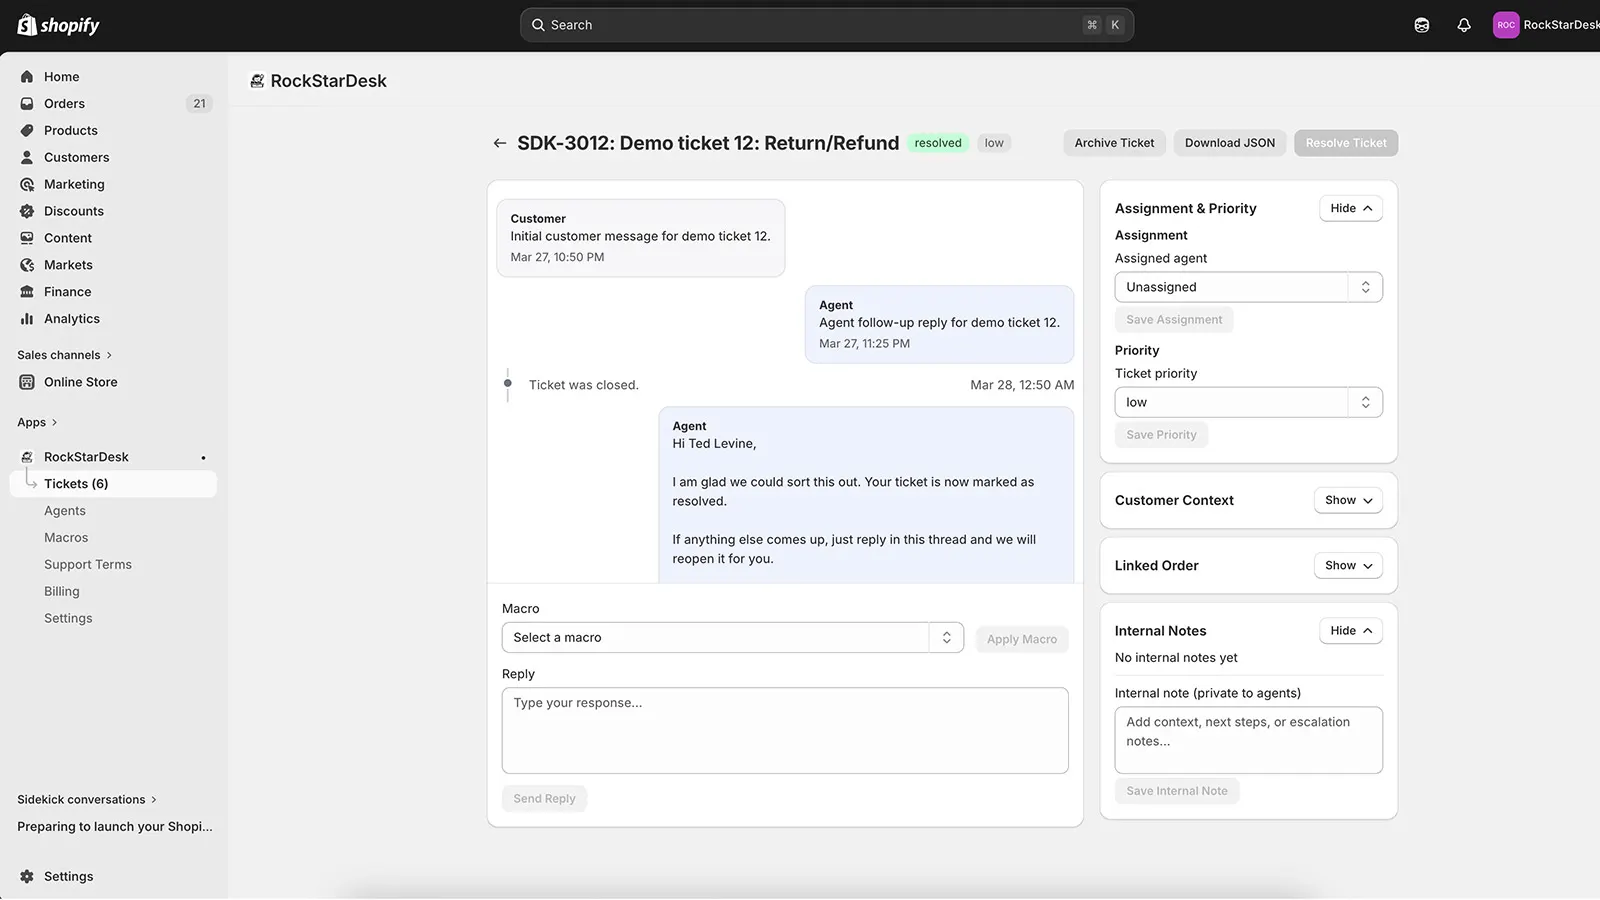Click the Apply Macro button

[x=1021, y=640]
